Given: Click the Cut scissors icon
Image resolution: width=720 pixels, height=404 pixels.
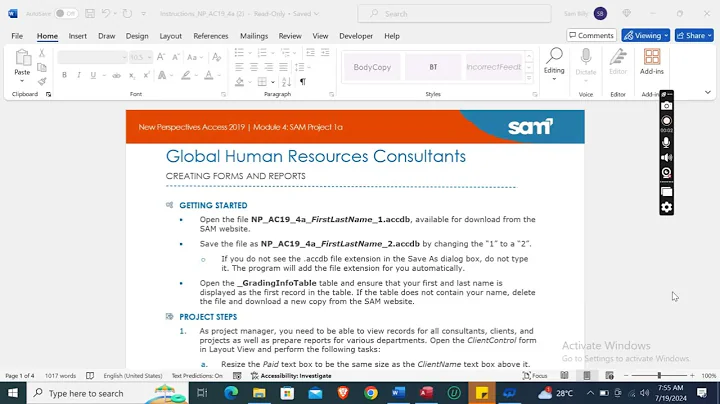Looking at the screenshot, I should 42,53.
